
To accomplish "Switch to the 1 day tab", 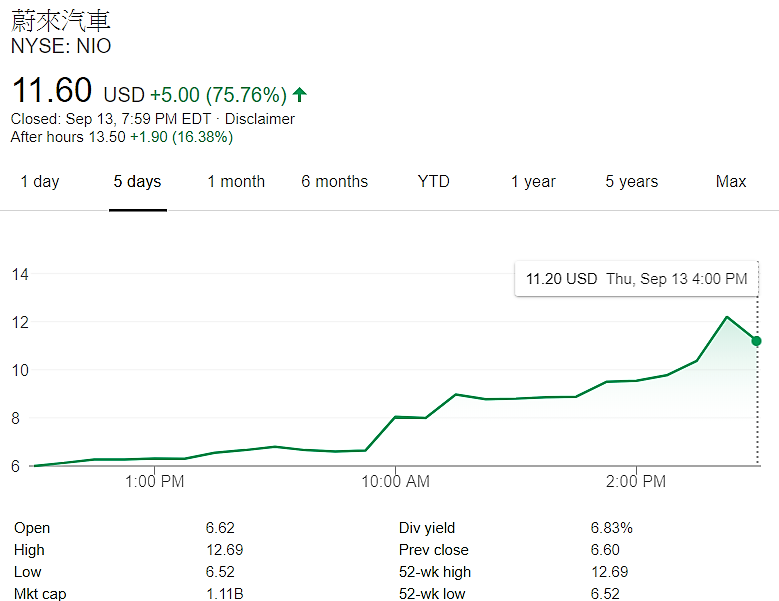I will [40, 182].
